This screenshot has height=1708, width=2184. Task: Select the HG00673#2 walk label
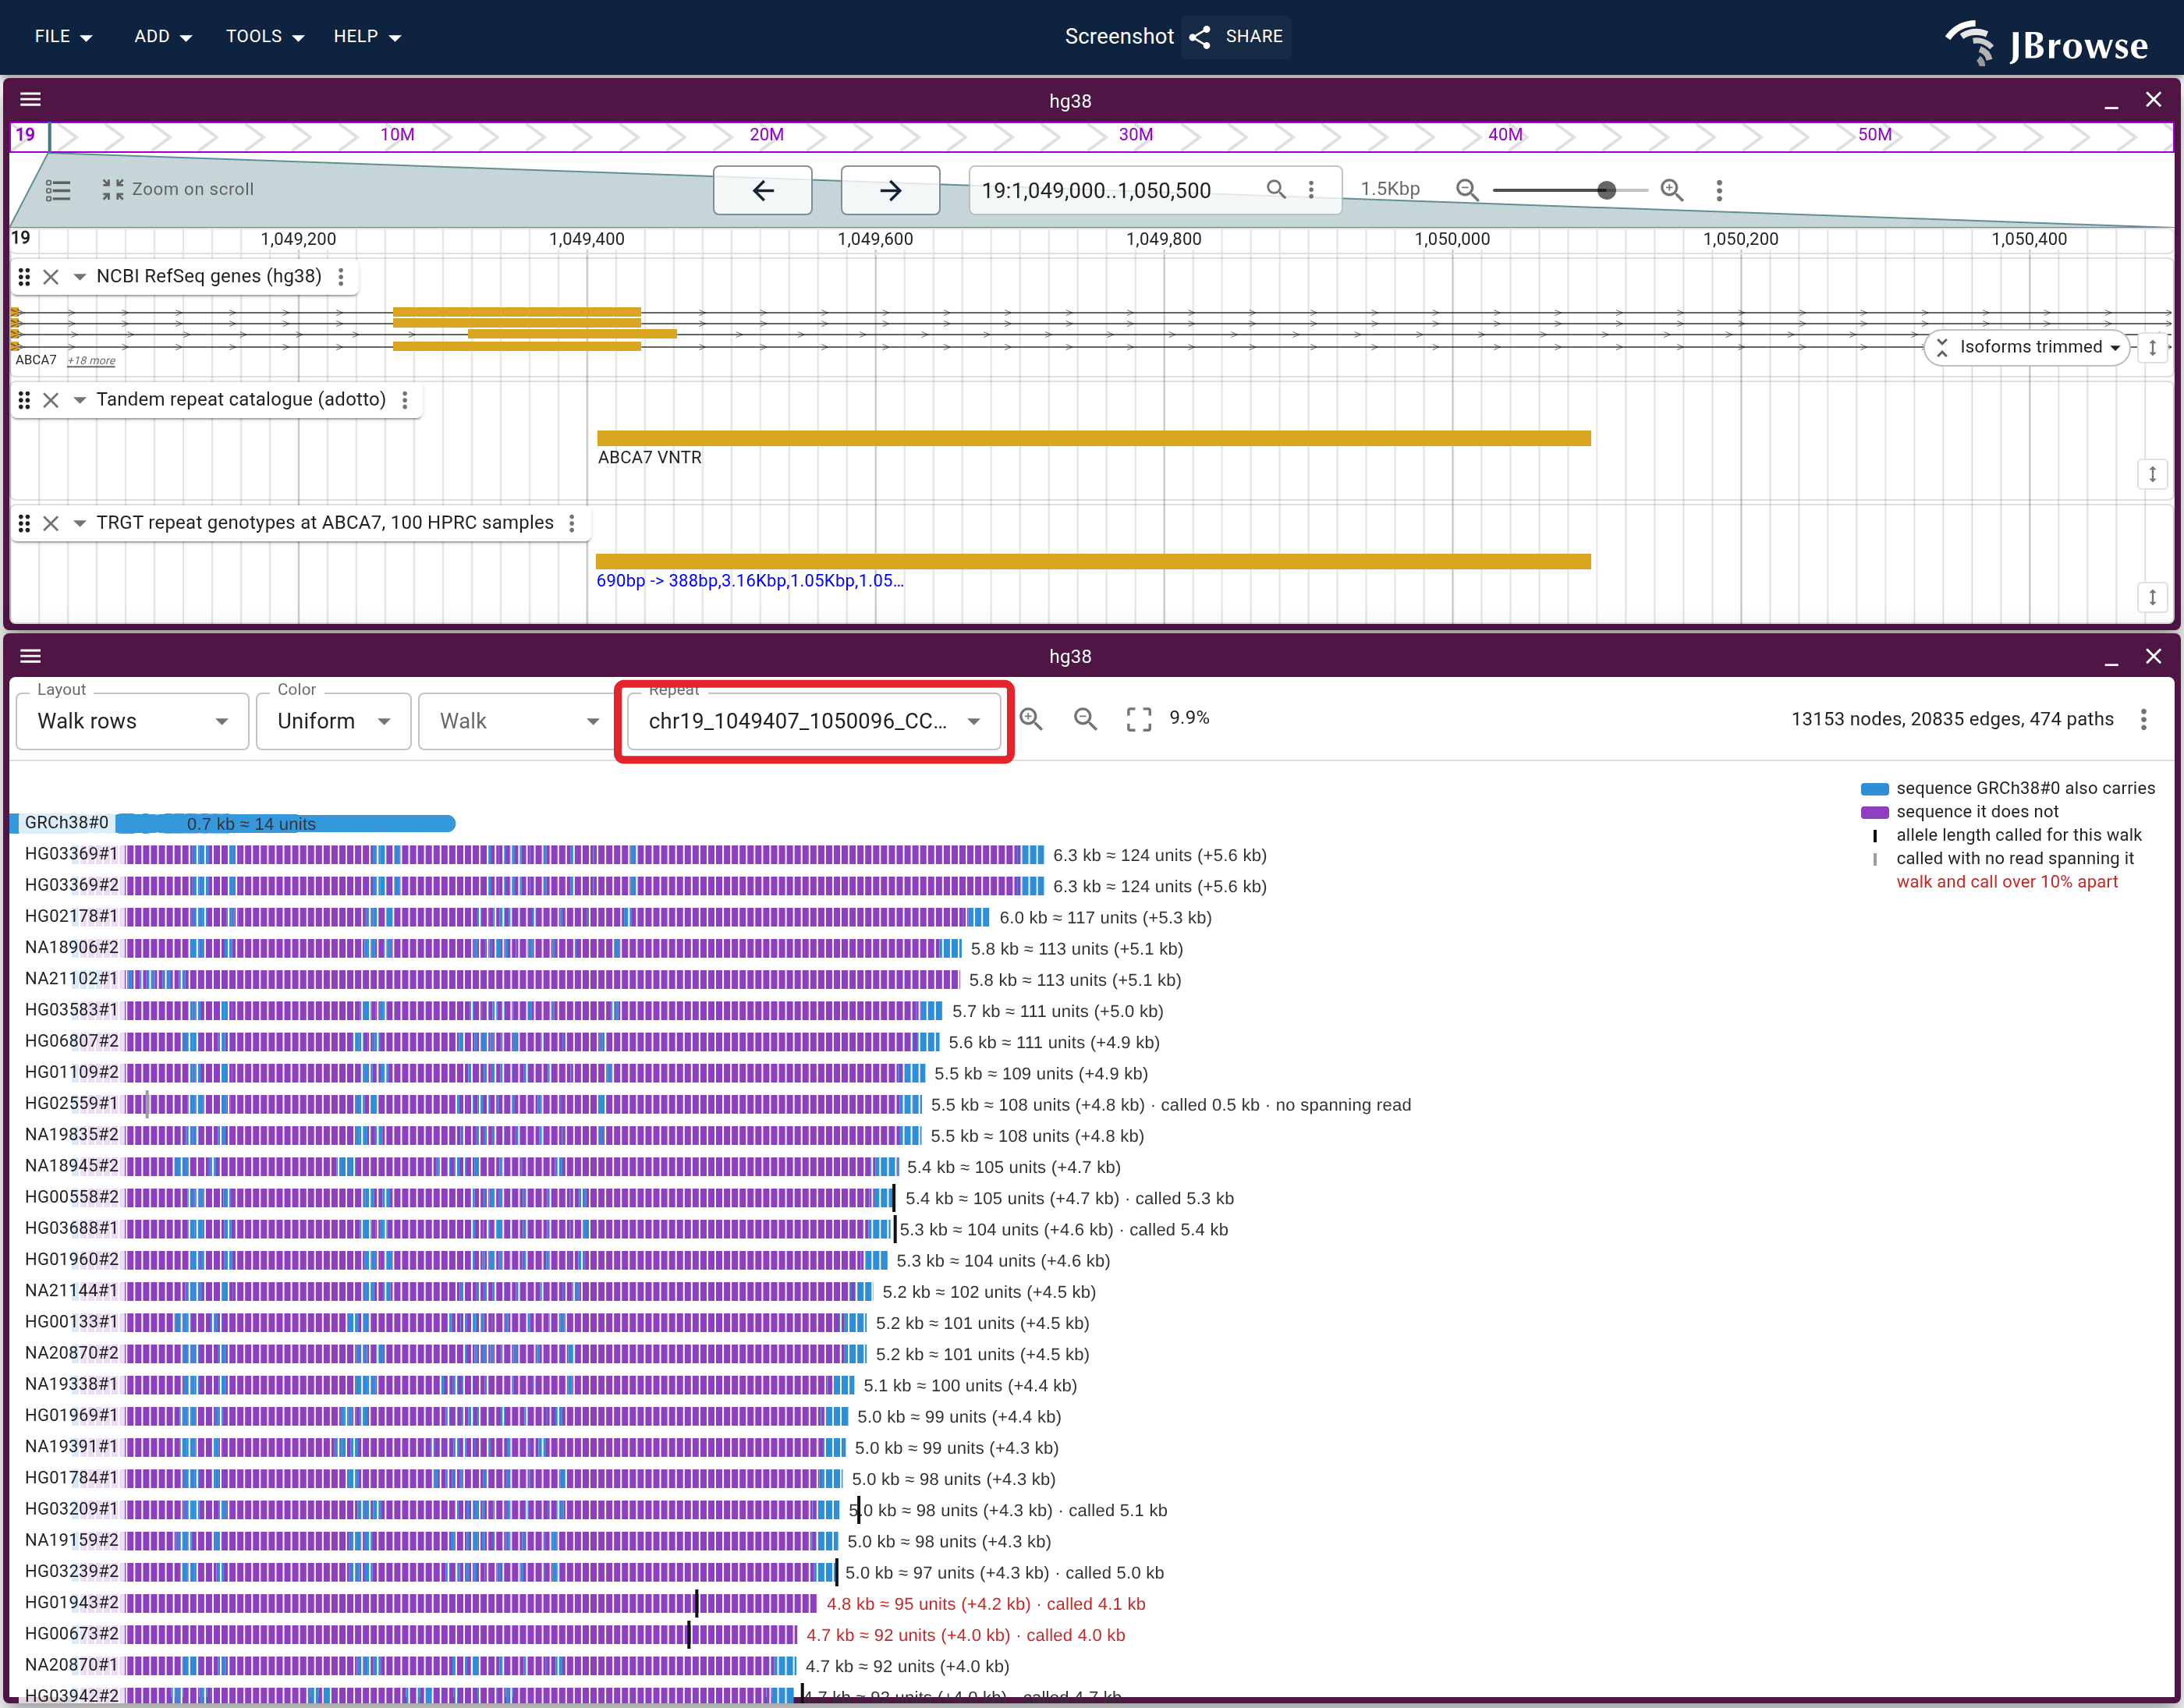click(x=71, y=1634)
